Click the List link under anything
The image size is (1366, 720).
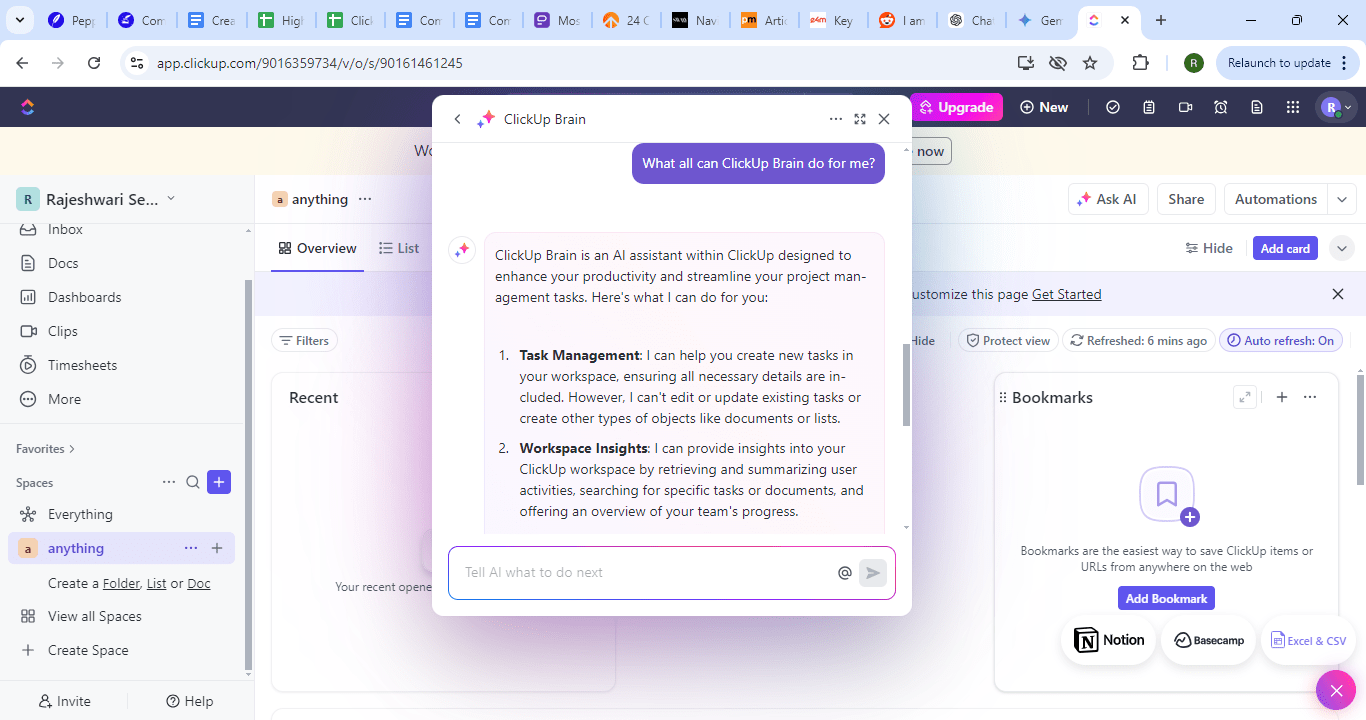pos(157,583)
